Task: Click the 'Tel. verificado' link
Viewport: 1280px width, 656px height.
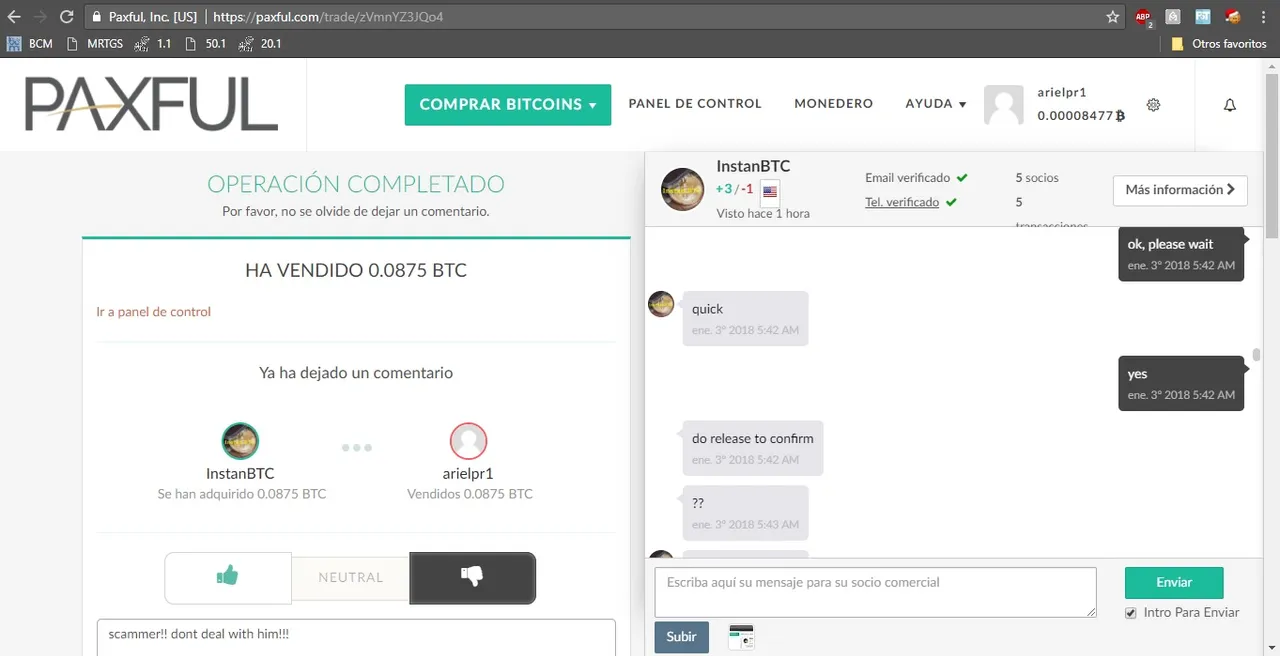Action: click(x=902, y=202)
